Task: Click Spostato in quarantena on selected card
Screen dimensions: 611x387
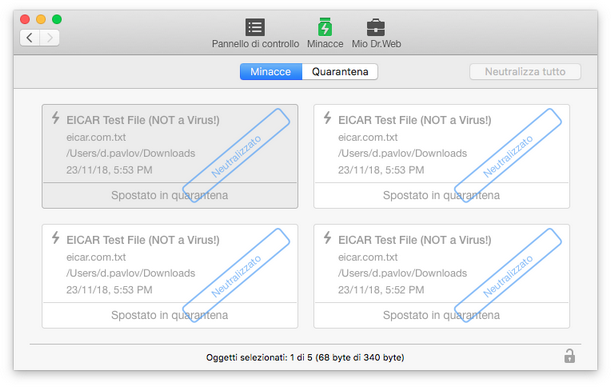Action: [170, 195]
